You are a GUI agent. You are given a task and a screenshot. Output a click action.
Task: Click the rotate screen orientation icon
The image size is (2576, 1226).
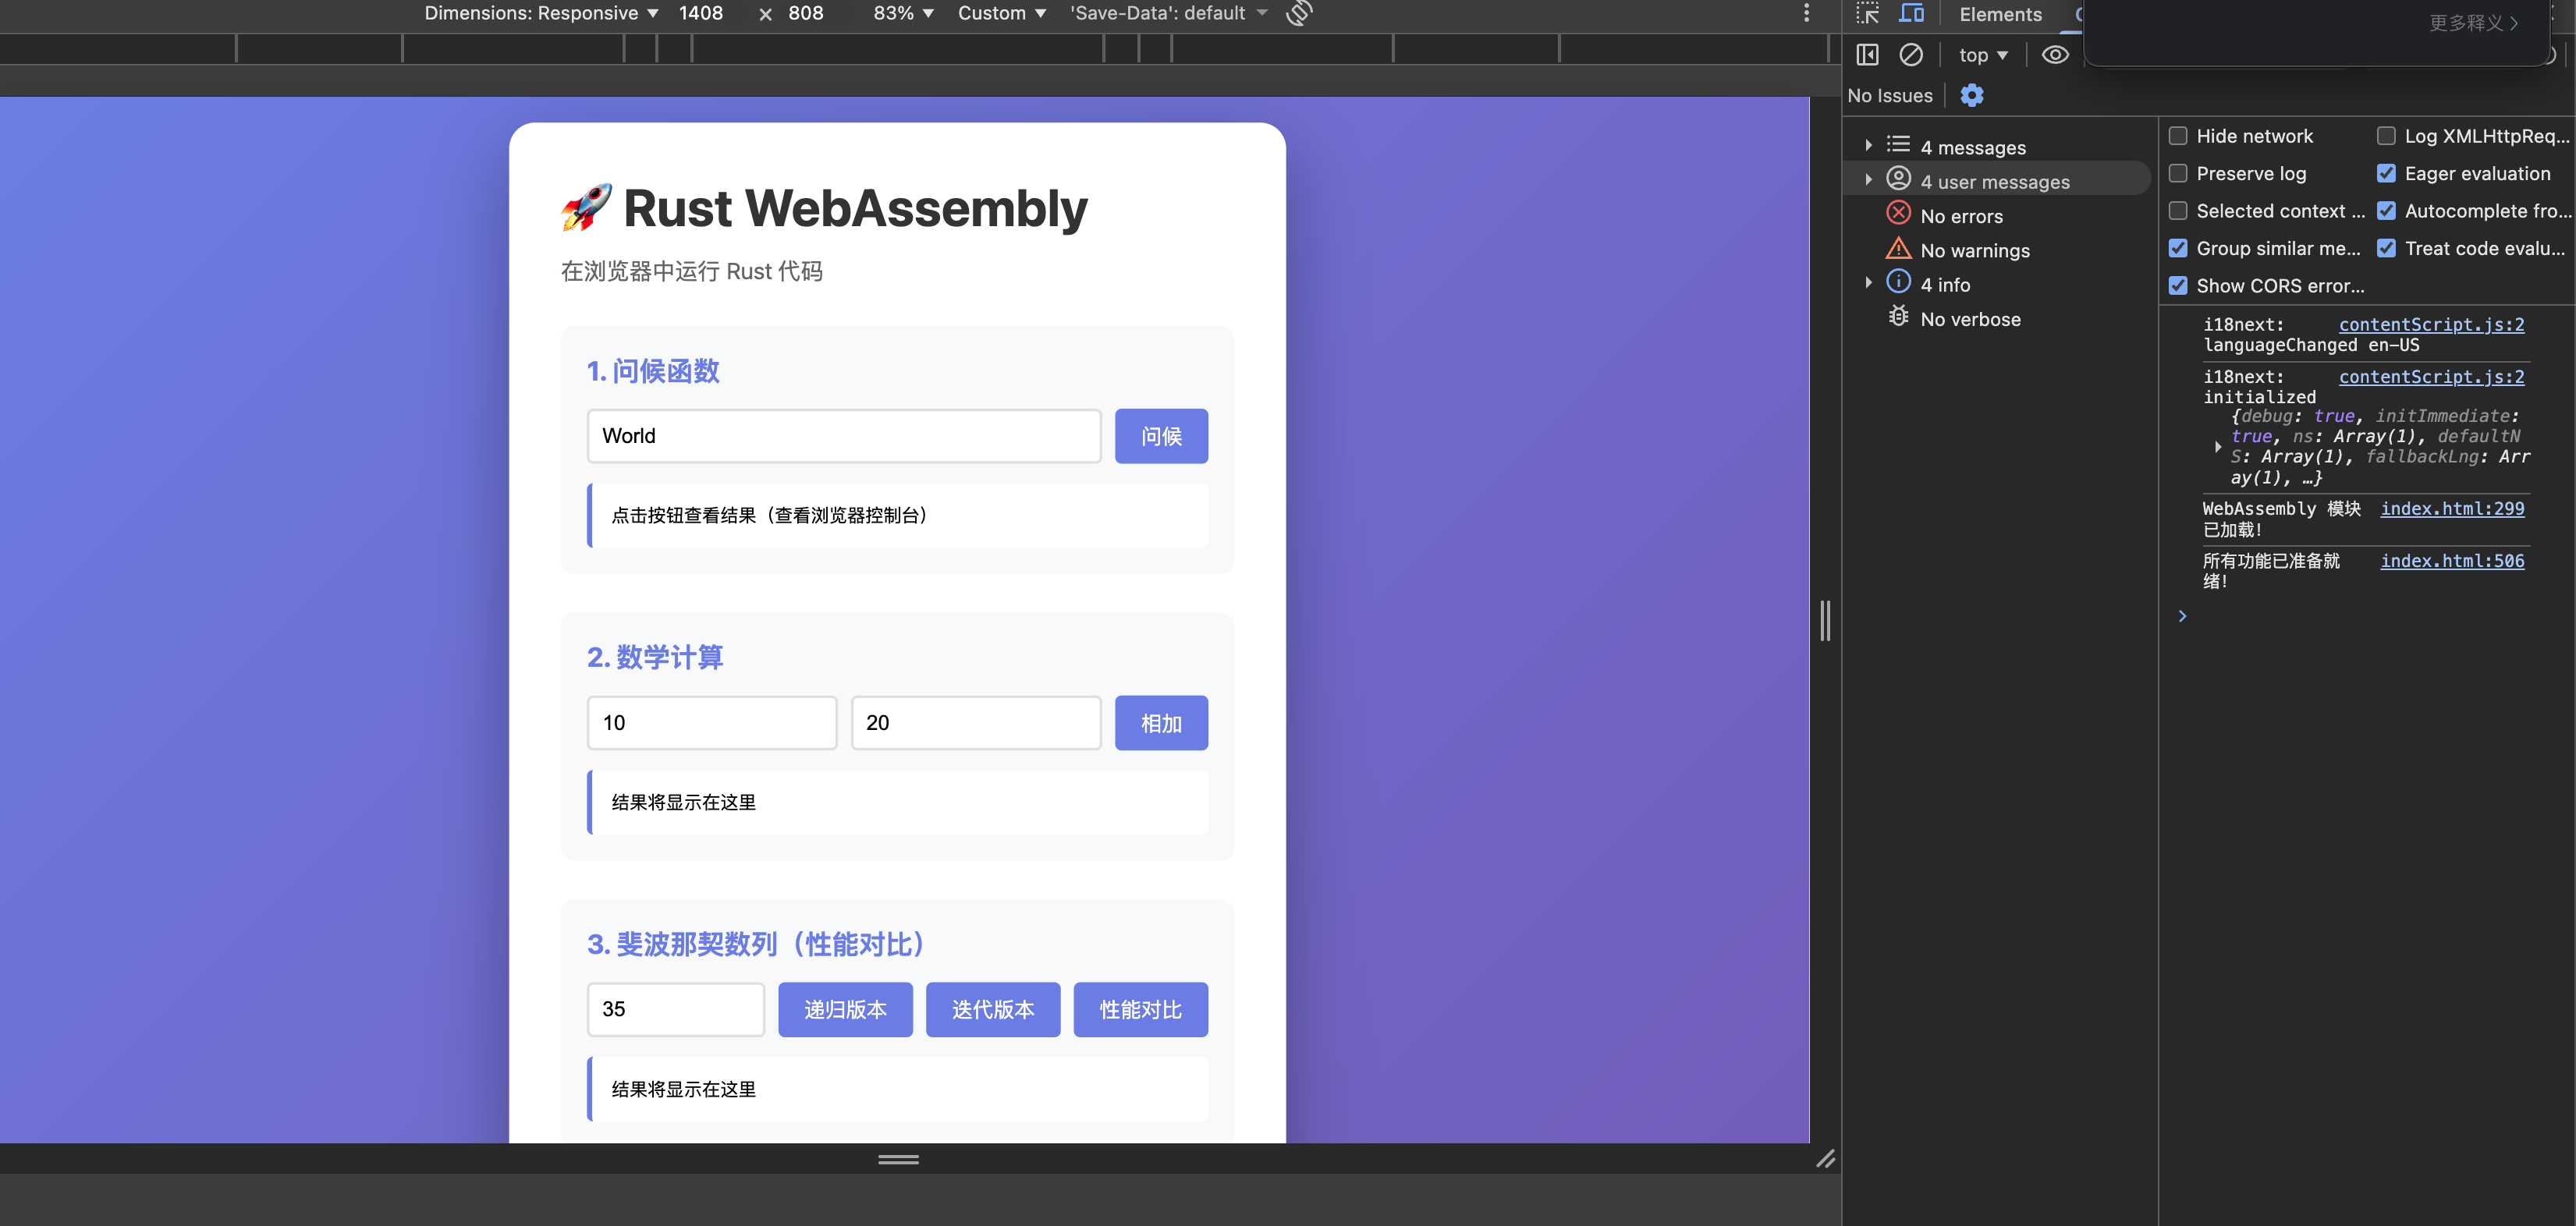(x=1298, y=14)
